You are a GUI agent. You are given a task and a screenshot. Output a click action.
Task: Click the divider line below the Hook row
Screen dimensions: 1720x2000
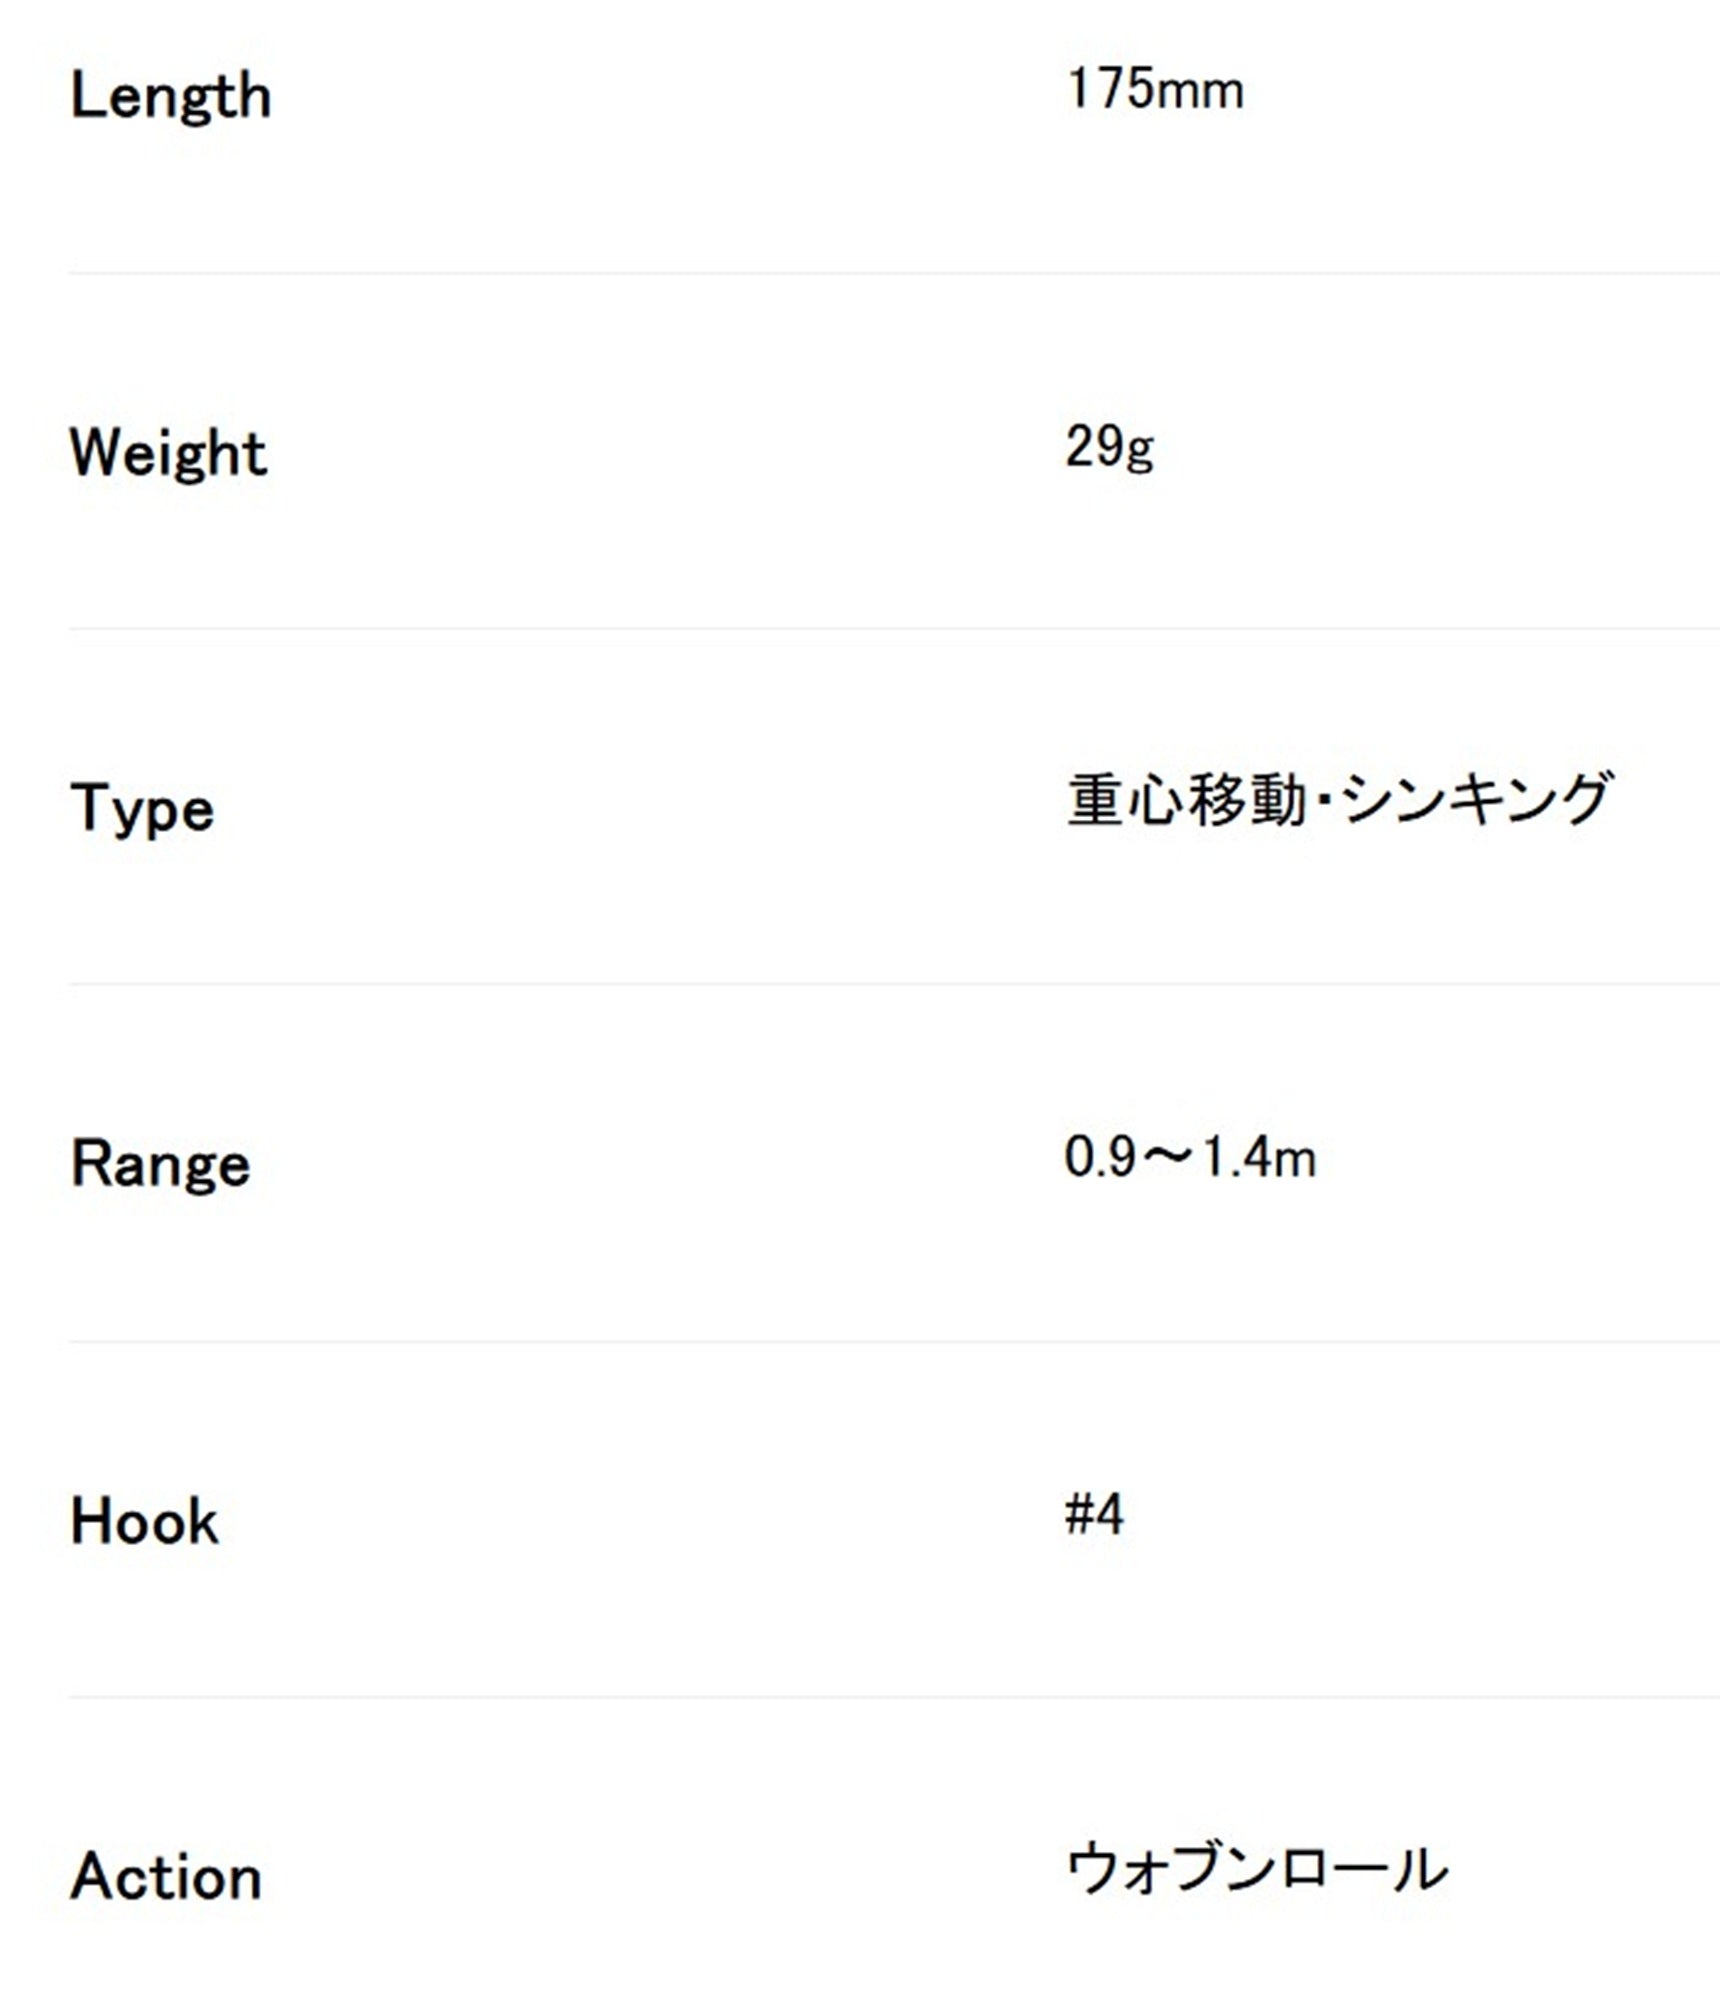(x=894, y=1696)
